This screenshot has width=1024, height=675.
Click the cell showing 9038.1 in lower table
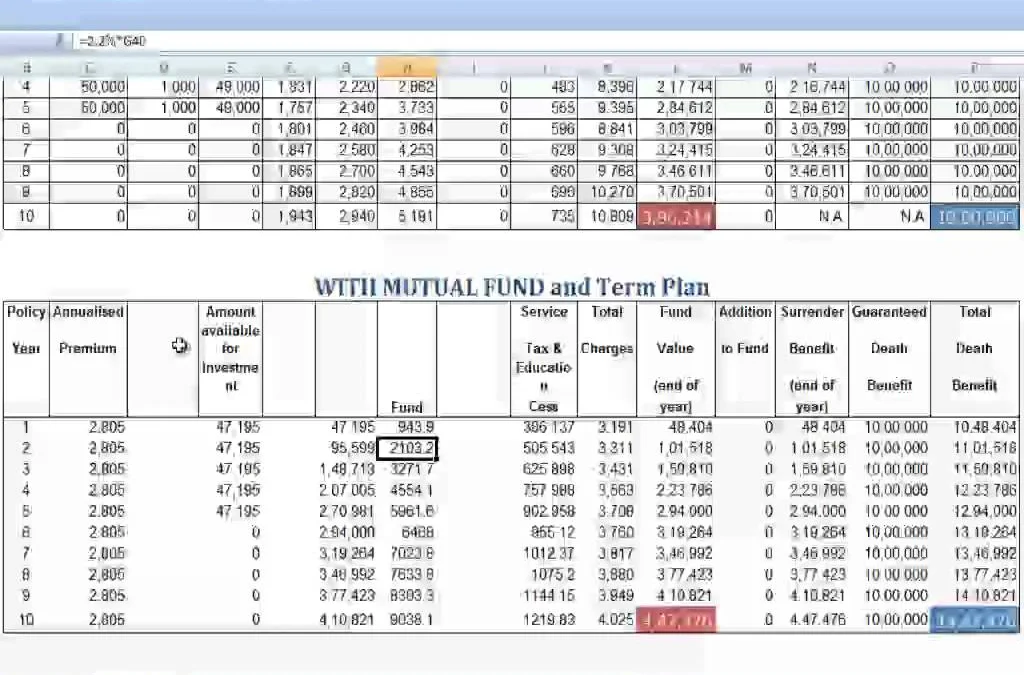(x=406, y=620)
